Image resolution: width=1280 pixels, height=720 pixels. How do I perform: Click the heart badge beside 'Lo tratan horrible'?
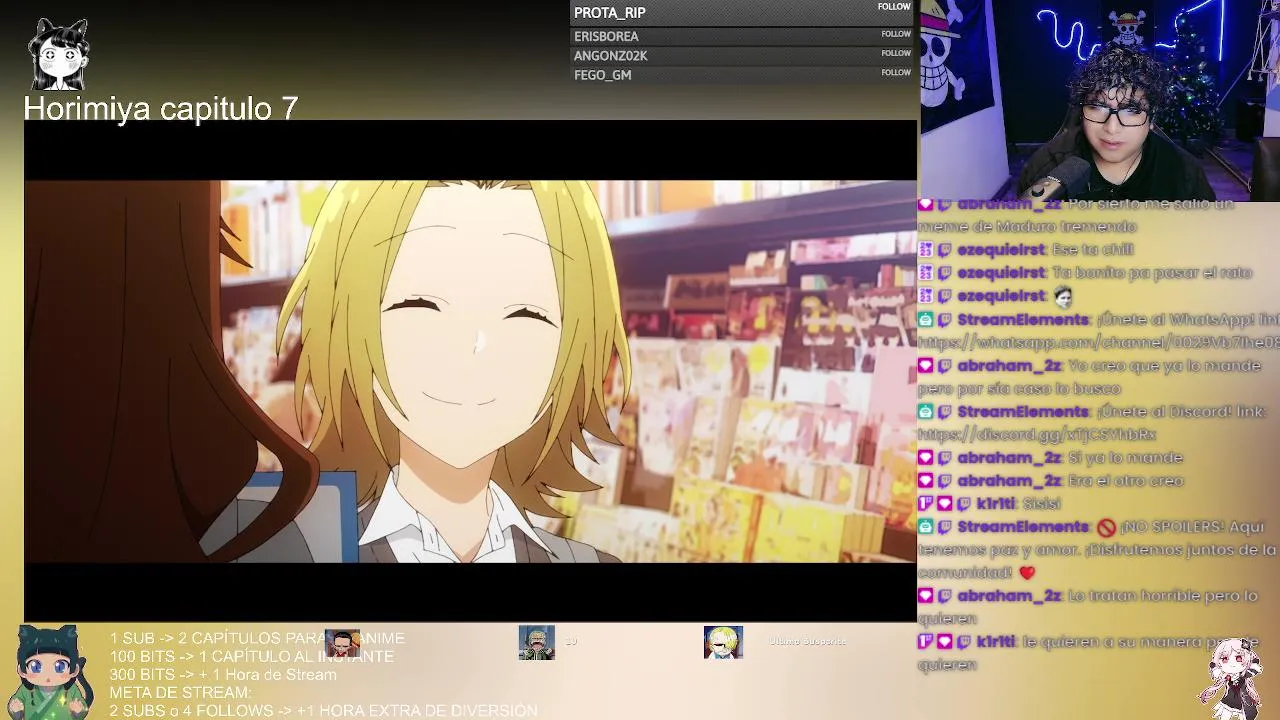point(926,596)
